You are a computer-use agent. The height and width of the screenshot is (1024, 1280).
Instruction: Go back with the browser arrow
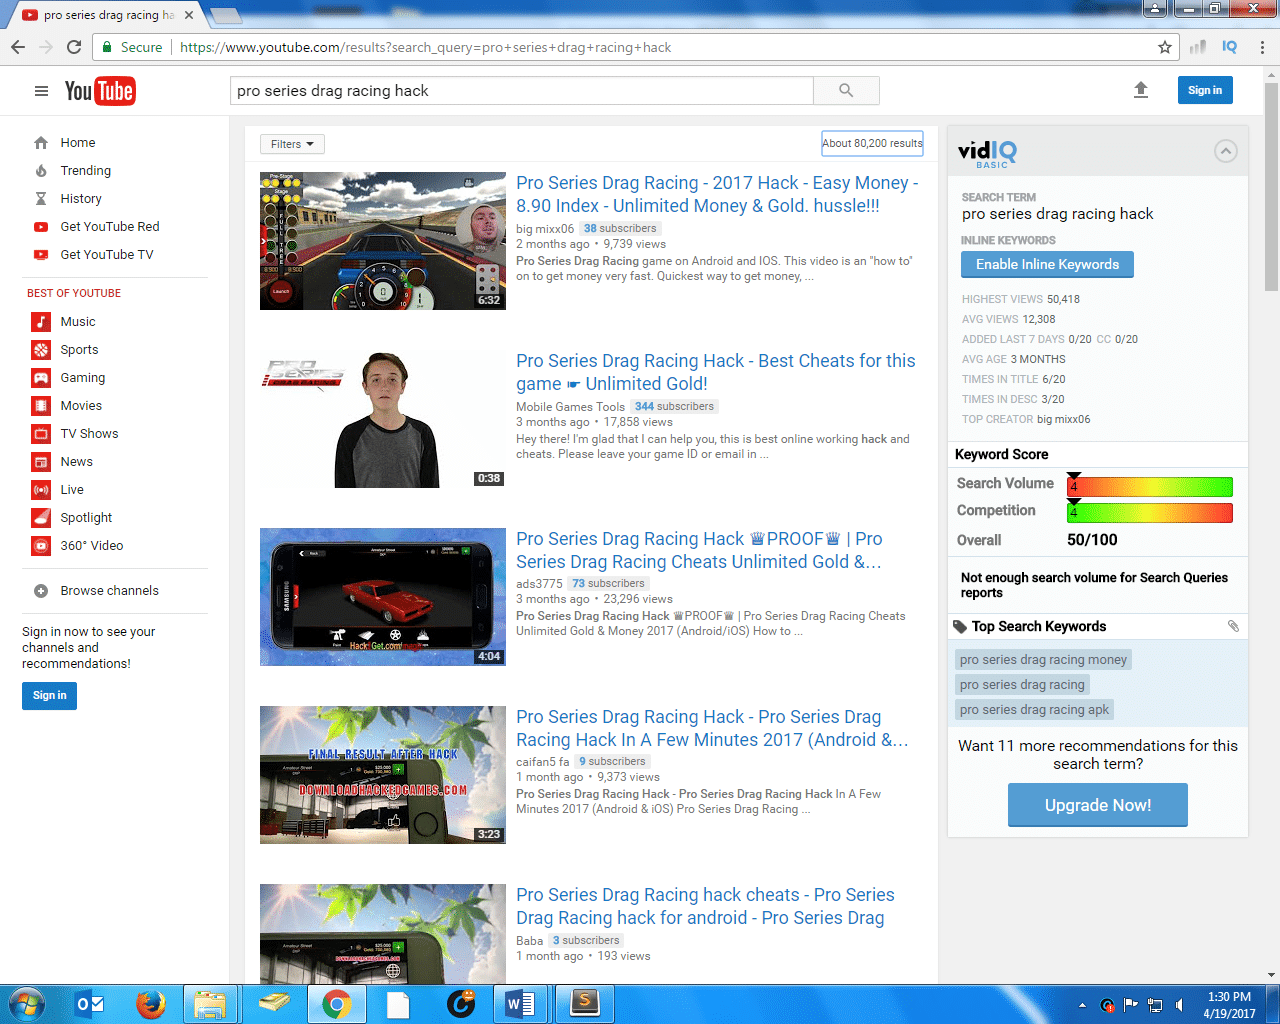pyautogui.click(x=18, y=47)
